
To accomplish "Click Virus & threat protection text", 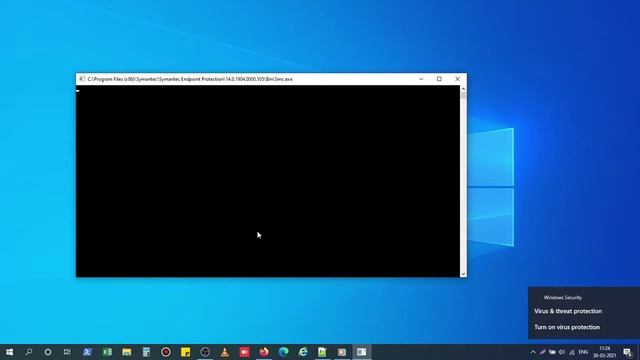I will [x=568, y=311].
